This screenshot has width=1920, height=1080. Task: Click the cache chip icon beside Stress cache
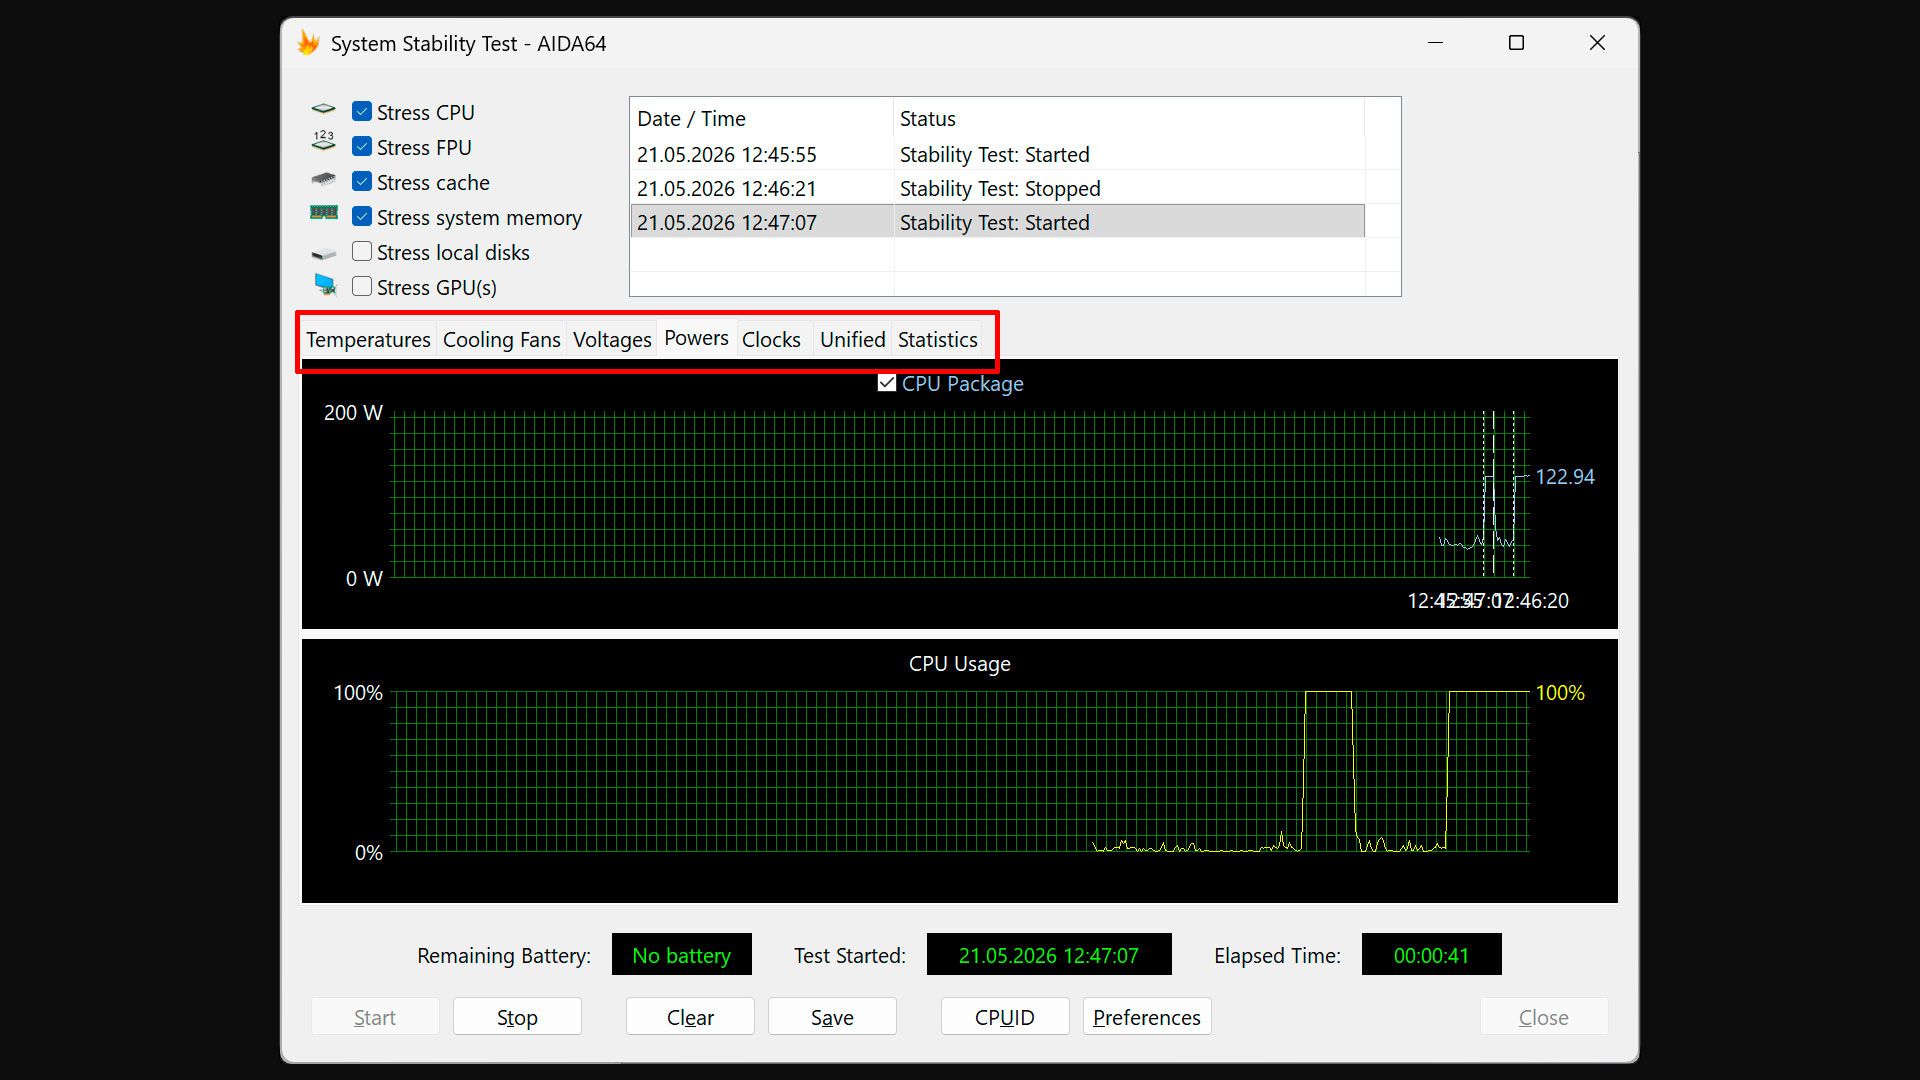click(x=323, y=180)
